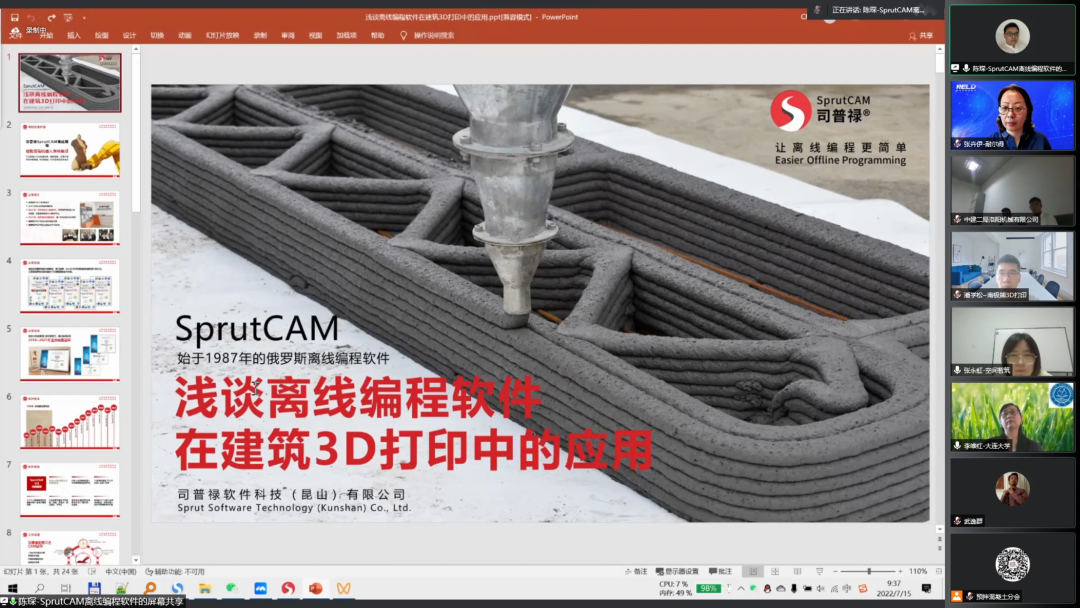Viewport: 1080px width, 608px height.
Task: Switch to Normal view icon in status bar
Action: (x=753, y=572)
